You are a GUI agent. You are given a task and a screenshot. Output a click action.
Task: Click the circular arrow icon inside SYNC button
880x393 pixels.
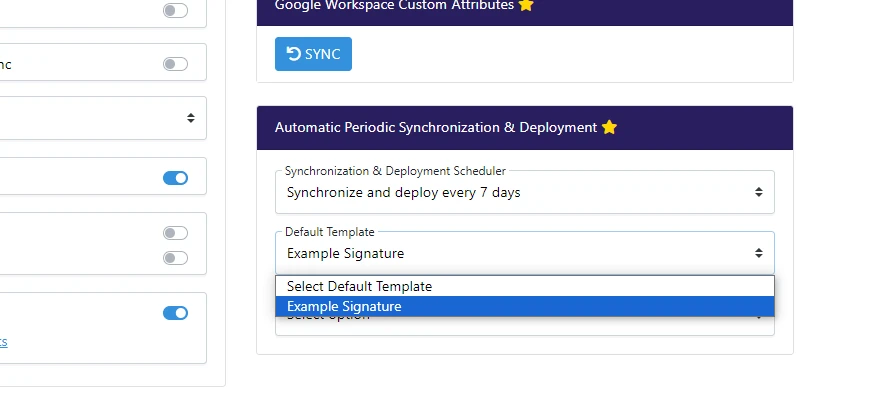(x=294, y=53)
